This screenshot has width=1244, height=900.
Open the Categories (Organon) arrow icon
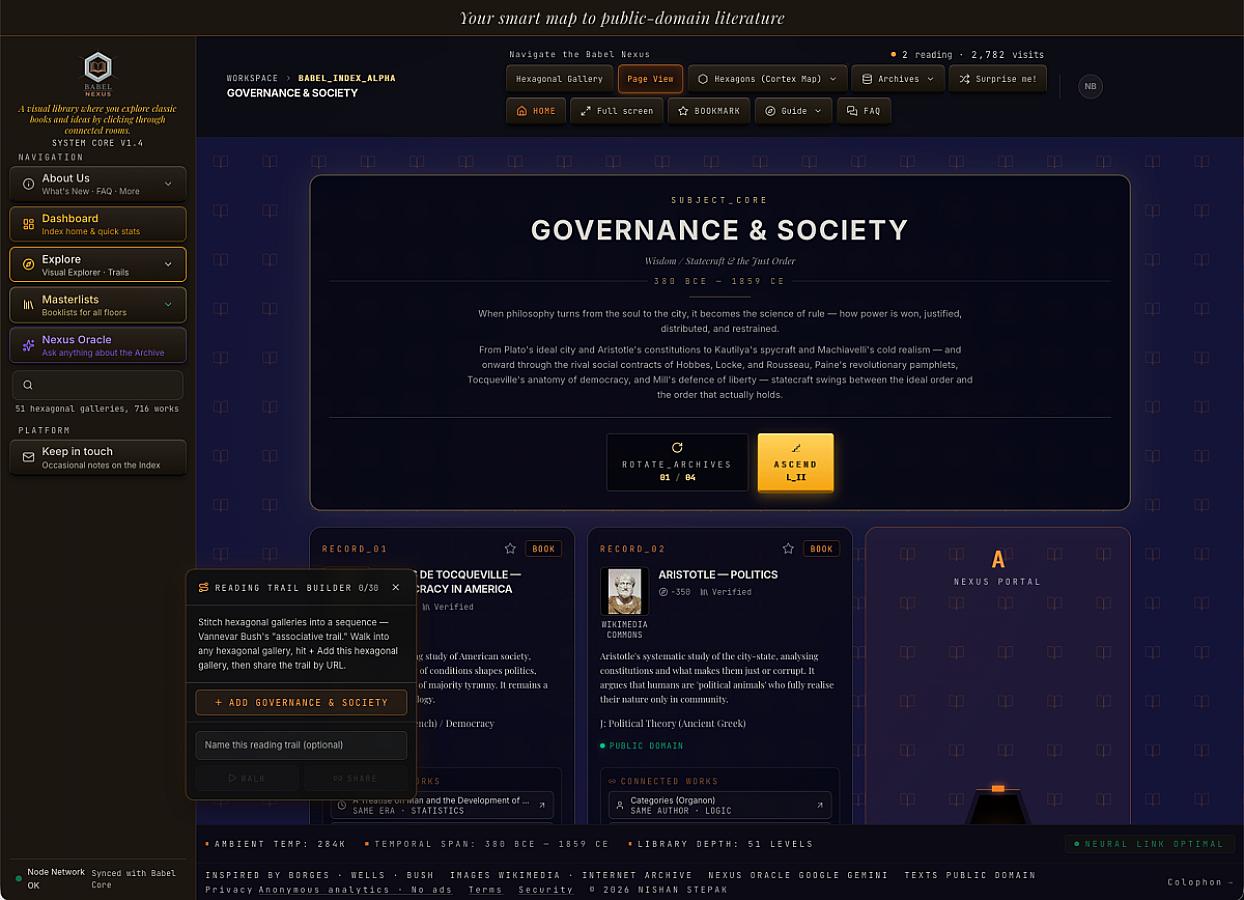[820, 805]
